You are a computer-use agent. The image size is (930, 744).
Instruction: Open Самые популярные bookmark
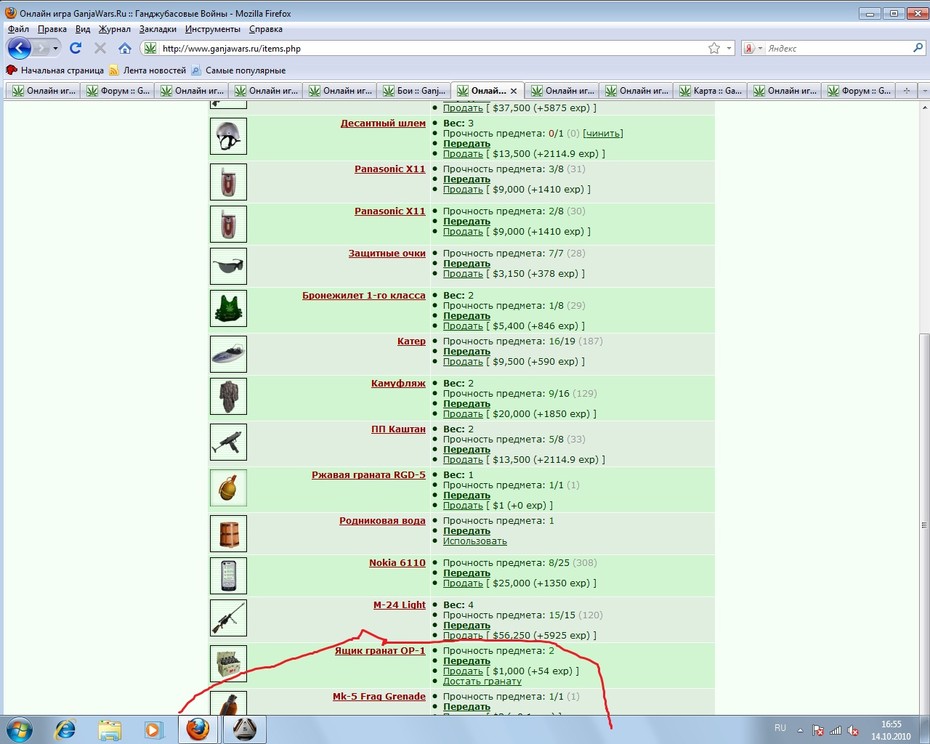[238, 70]
